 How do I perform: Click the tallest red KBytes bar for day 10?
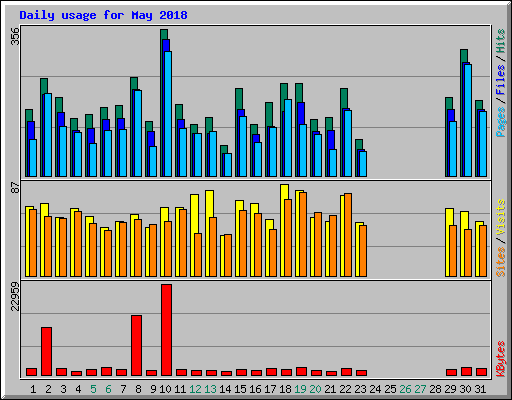click(x=166, y=330)
